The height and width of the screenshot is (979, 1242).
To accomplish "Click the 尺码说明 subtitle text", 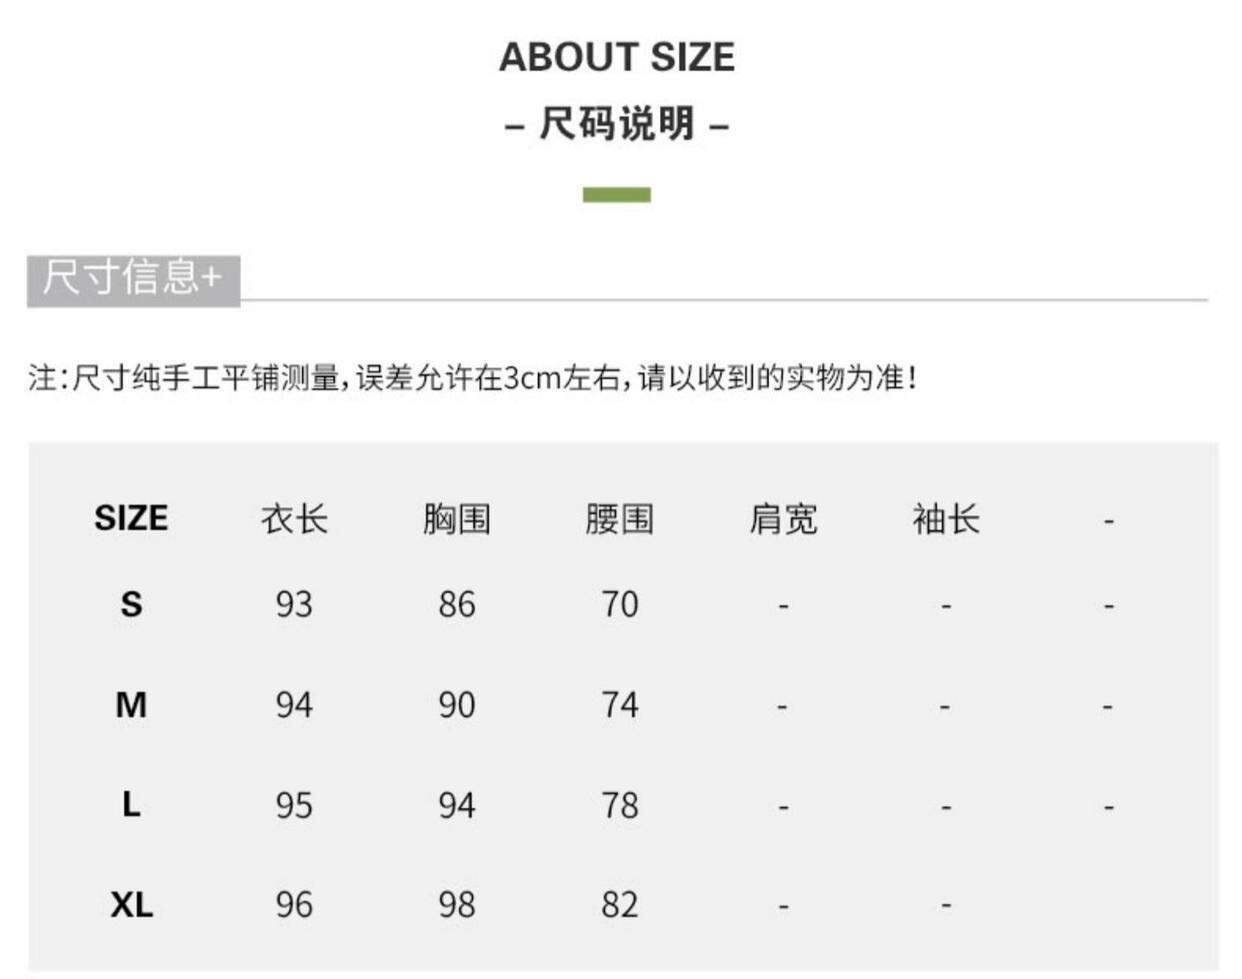I will click(617, 125).
